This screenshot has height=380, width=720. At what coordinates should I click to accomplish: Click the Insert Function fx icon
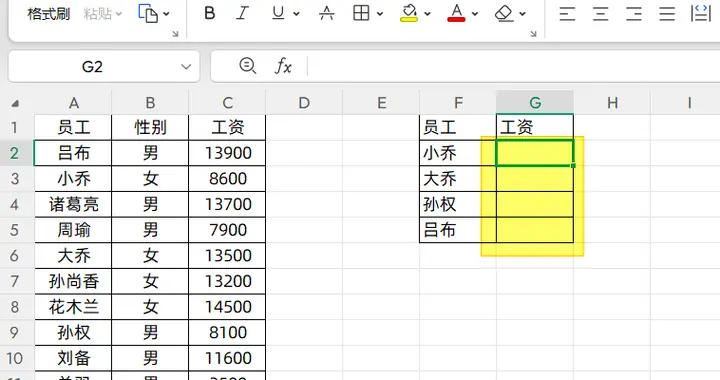283,67
